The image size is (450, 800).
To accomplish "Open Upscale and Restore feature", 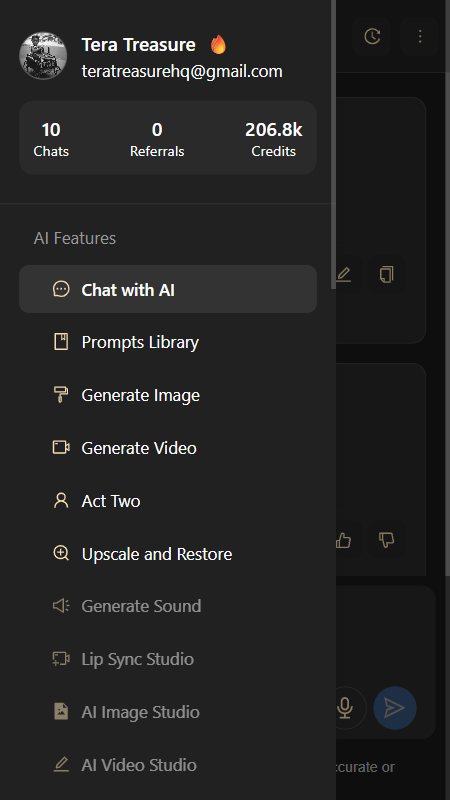I will pos(168,554).
